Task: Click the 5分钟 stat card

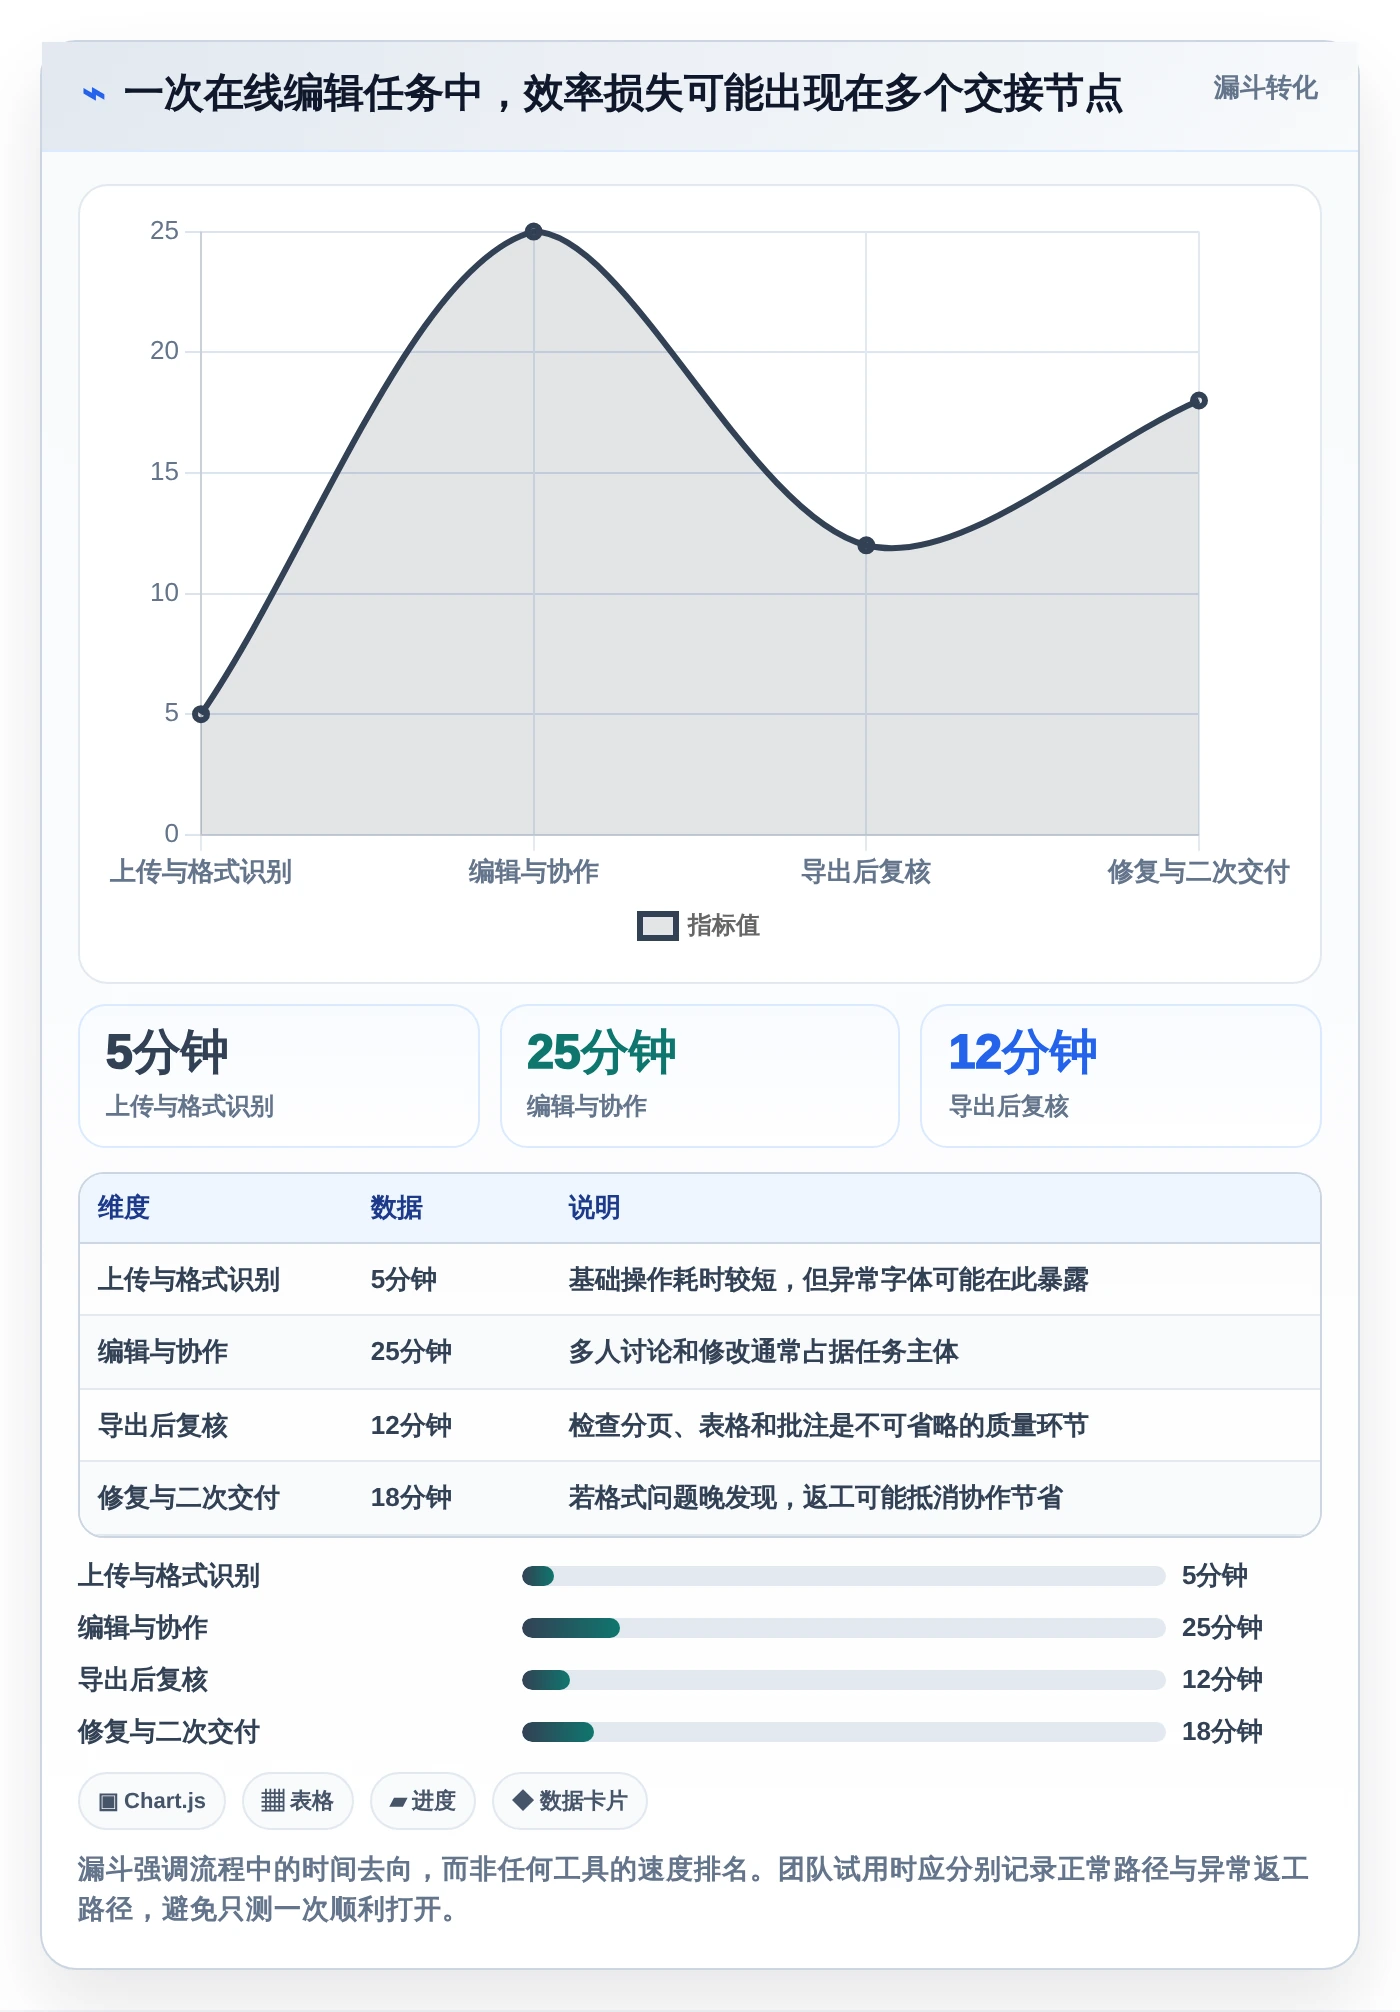Action: [x=279, y=1076]
